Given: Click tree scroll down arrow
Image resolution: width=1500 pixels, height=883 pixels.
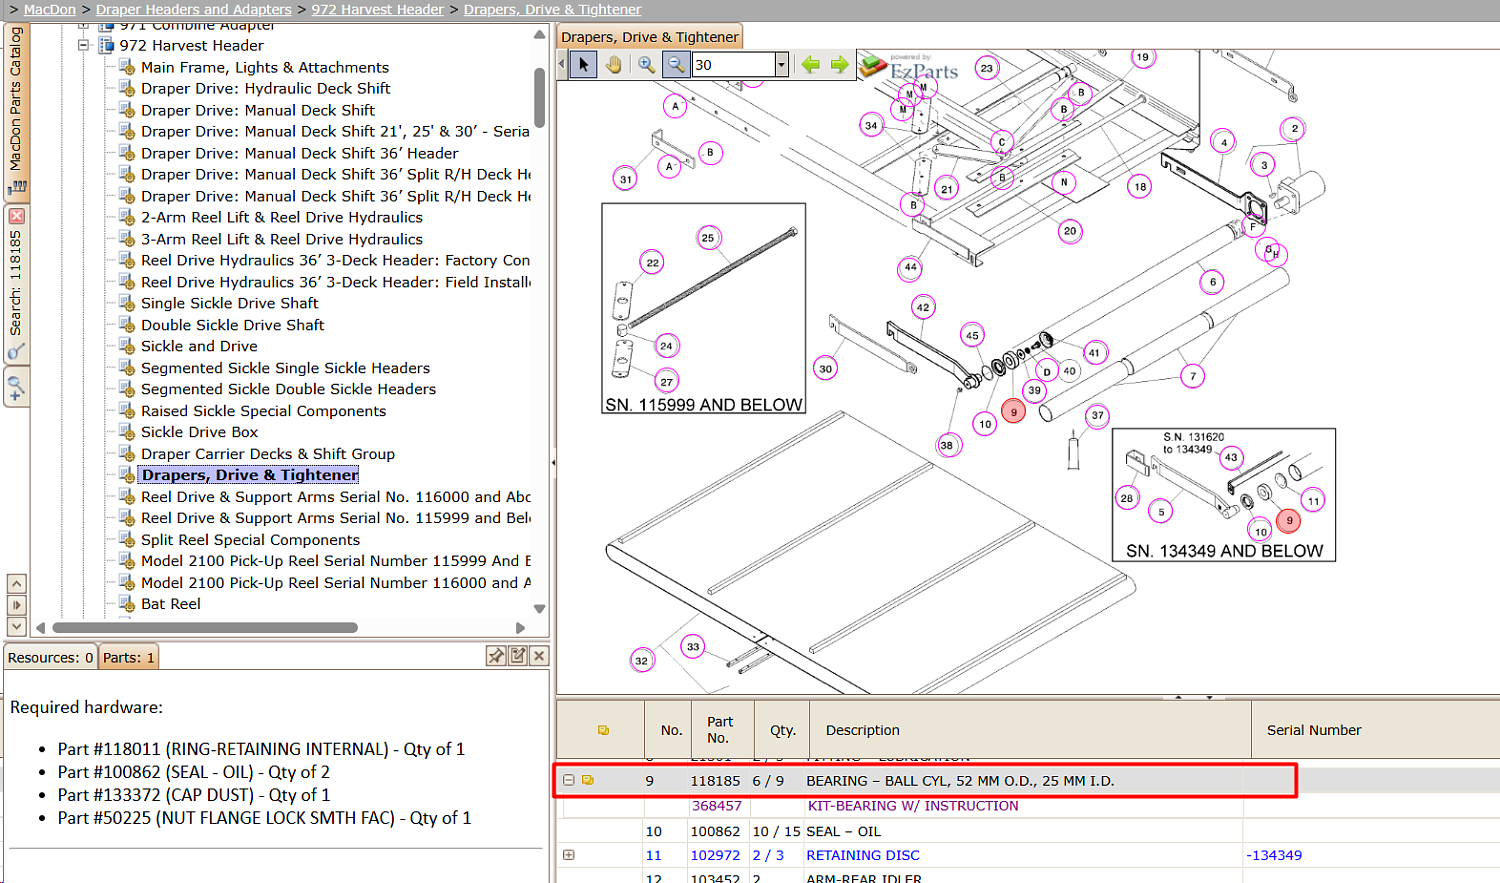Looking at the screenshot, I should click(x=540, y=608).
